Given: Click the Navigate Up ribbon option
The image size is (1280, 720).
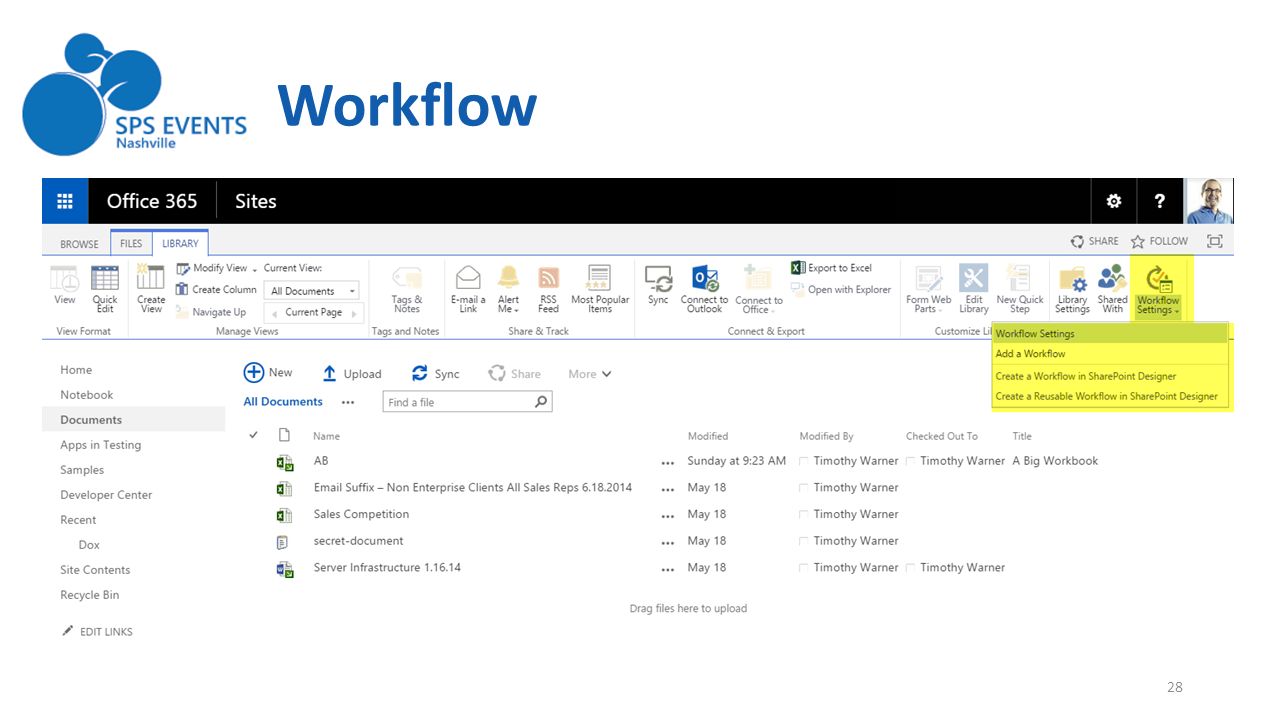Looking at the screenshot, I should tap(211, 312).
